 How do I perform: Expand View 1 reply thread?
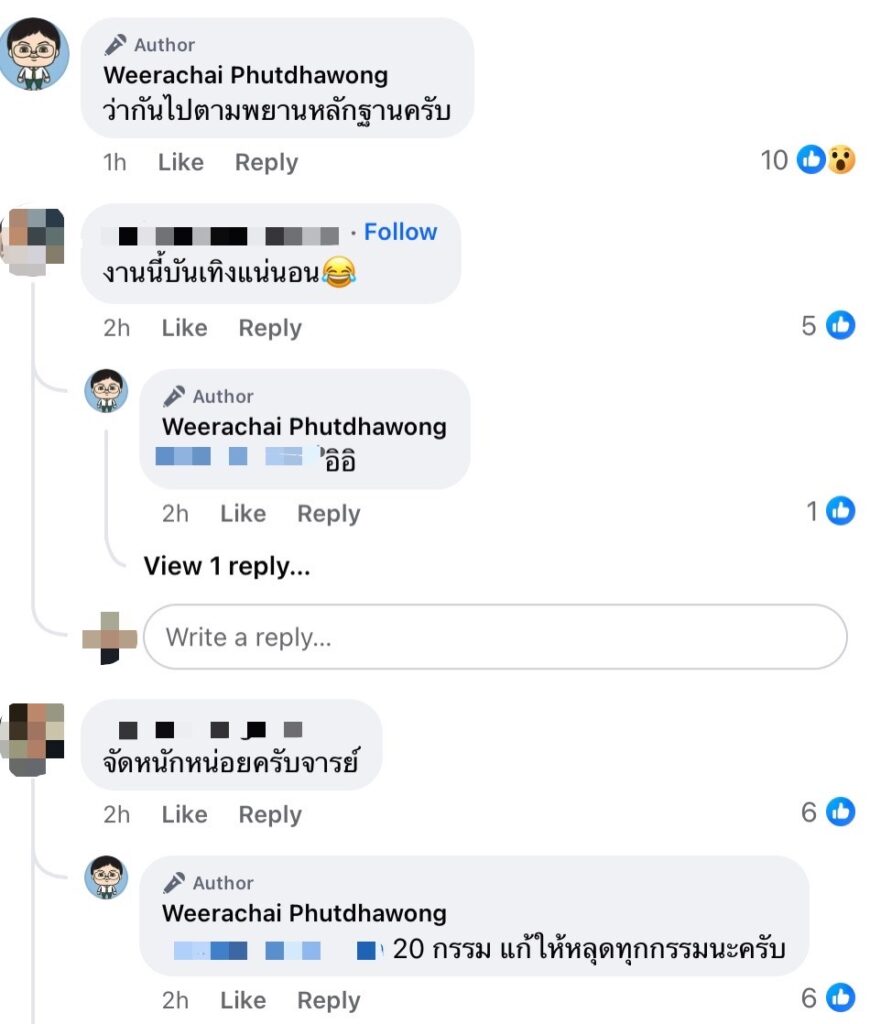(x=227, y=566)
